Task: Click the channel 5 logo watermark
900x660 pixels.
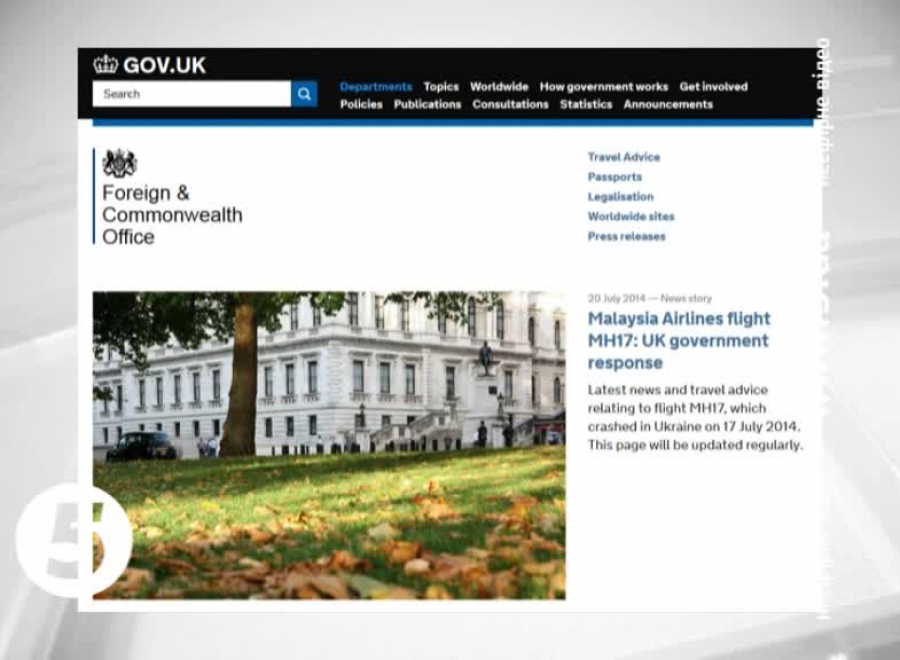Action: click(x=74, y=543)
